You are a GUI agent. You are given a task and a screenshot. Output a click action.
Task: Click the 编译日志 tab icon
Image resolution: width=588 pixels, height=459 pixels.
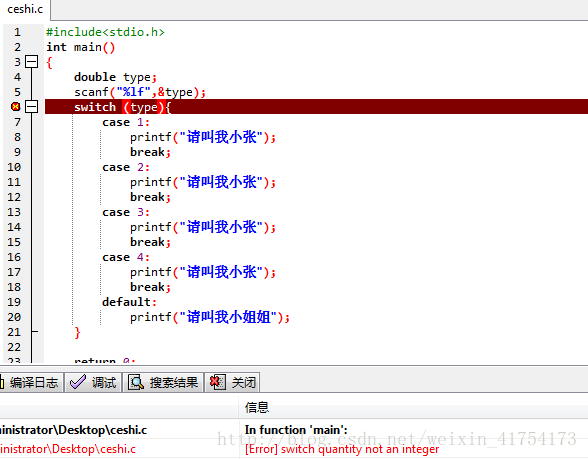[2, 382]
